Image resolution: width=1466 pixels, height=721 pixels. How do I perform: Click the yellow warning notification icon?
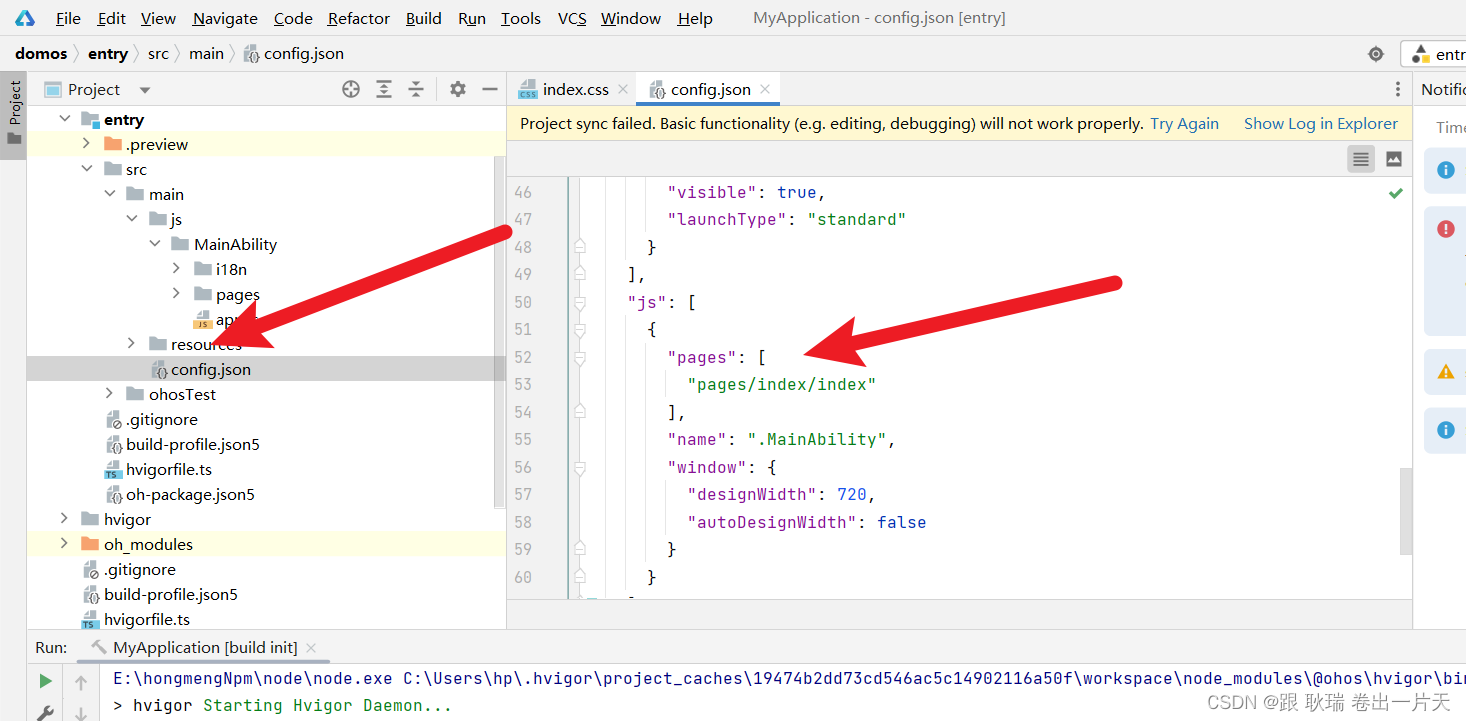pos(1445,371)
